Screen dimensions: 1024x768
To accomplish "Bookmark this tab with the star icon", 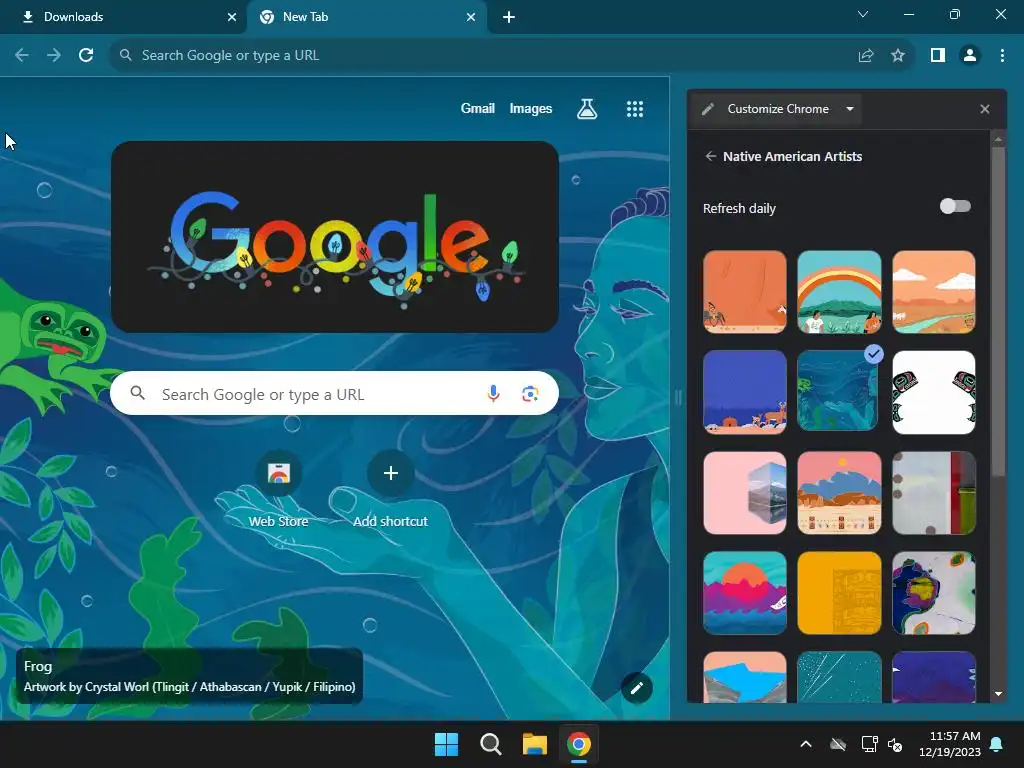I will pyautogui.click(x=898, y=56).
